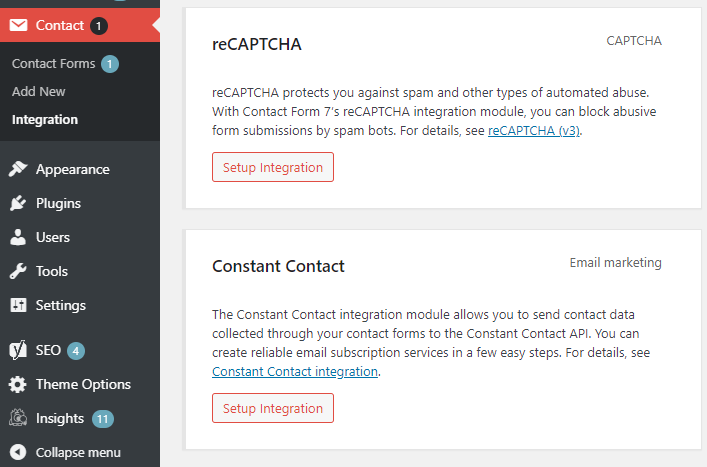Open the Constant Contact integration link
The image size is (707, 467).
pos(295,372)
